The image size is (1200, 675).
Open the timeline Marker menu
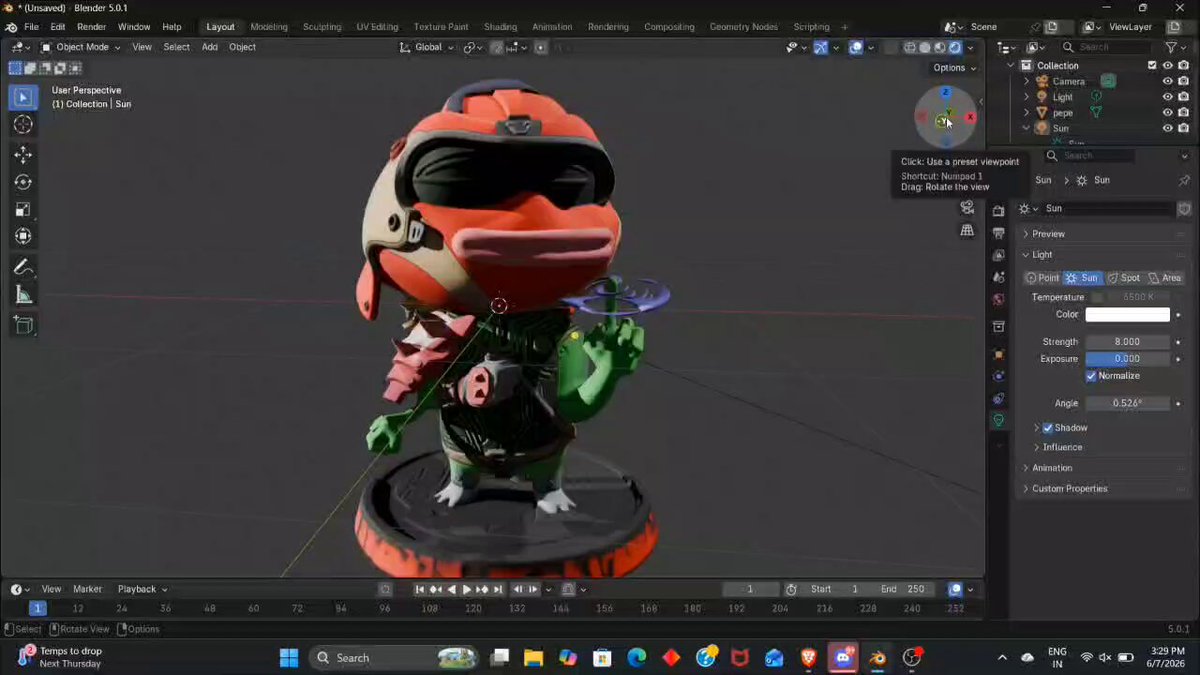click(x=87, y=589)
